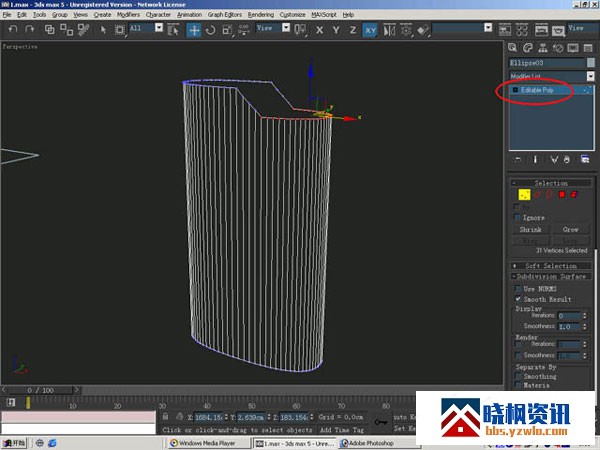This screenshot has height=450, width=600.
Task: Select the Border sub-object level icon
Action: (x=549, y=194)
